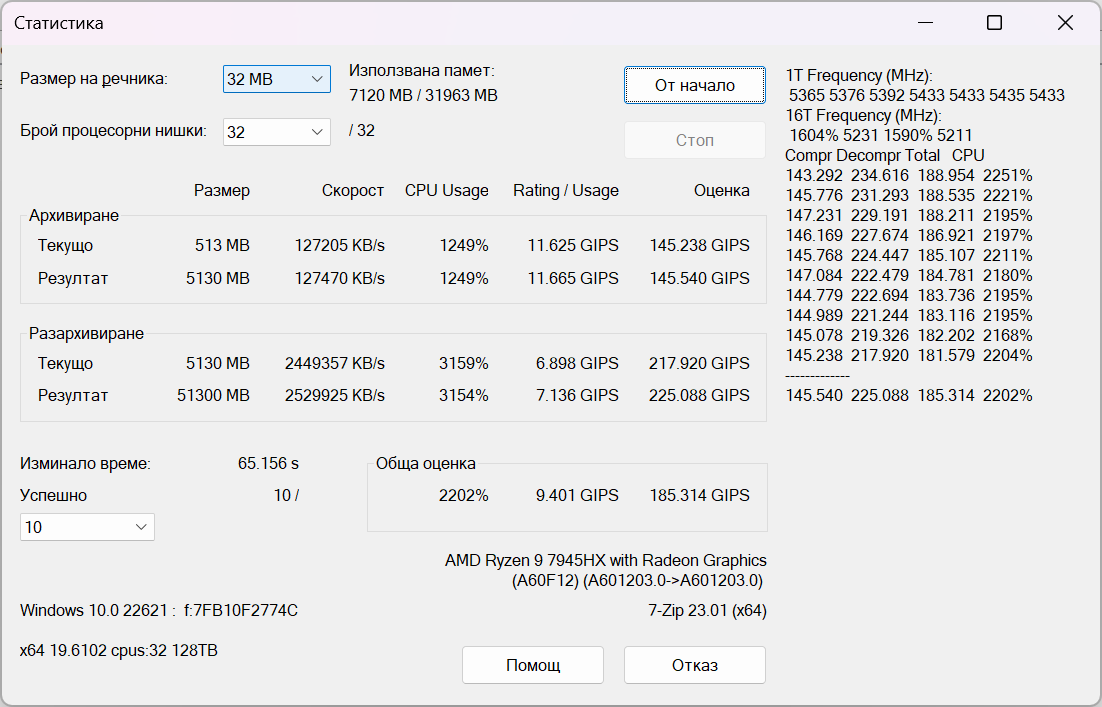Click the log row starting with 147.231
Image resolution: width=1102 pixels, height=707 pixels.
909,216
